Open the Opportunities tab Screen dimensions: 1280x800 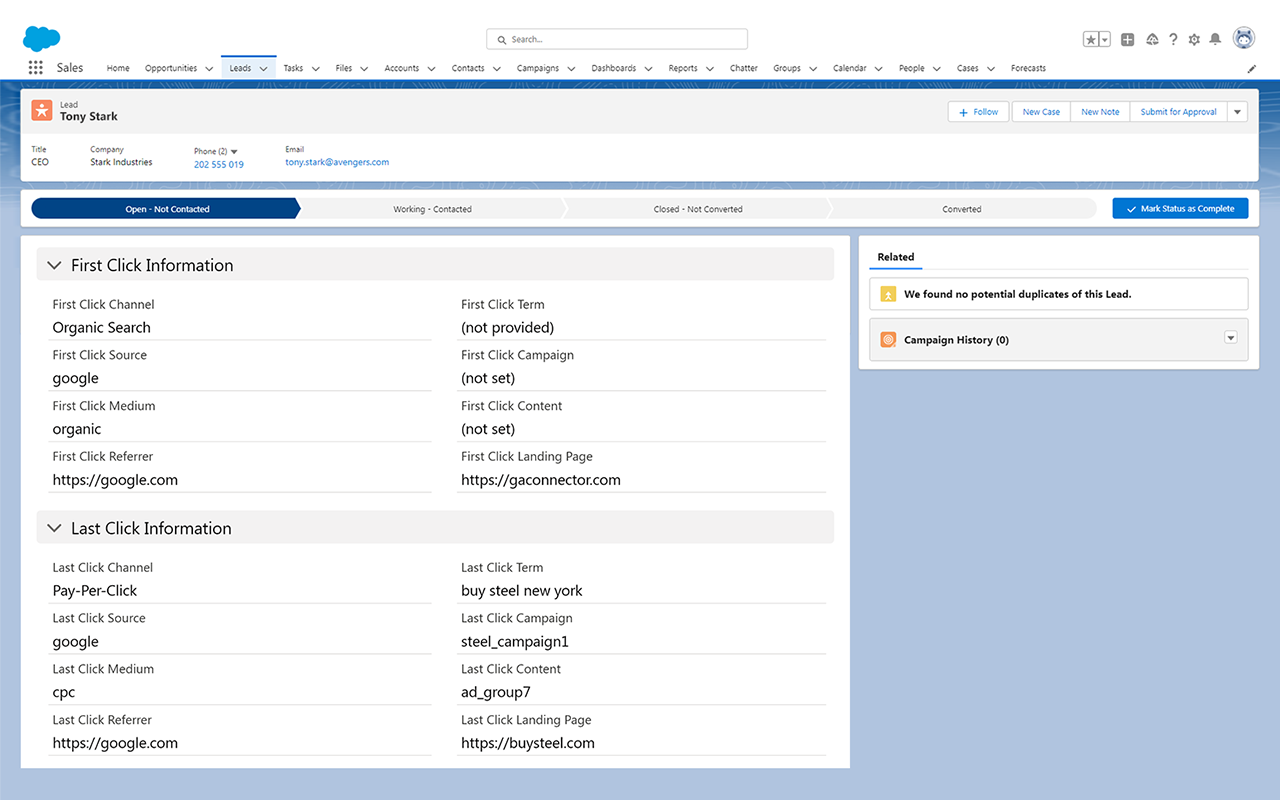pos(171,68)
